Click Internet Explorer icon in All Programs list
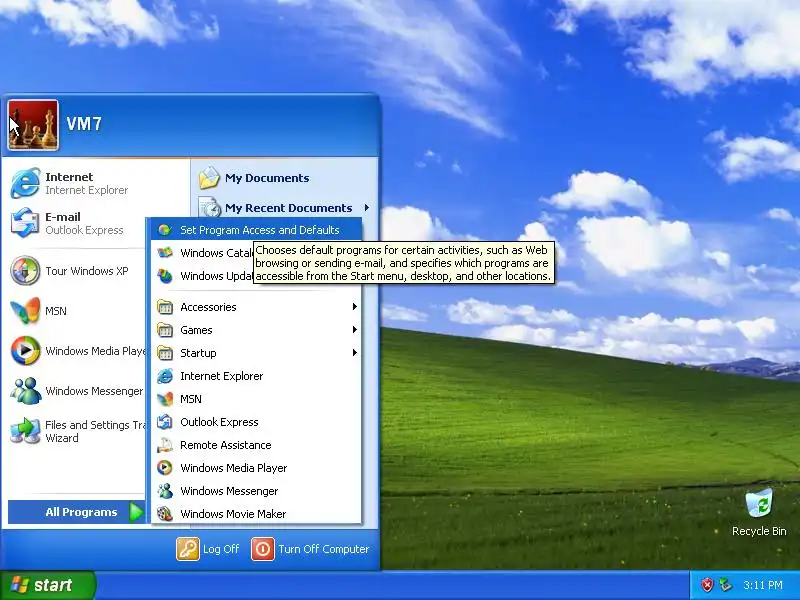This screenshot has height=600, width=800. click(x=164, y=376)
